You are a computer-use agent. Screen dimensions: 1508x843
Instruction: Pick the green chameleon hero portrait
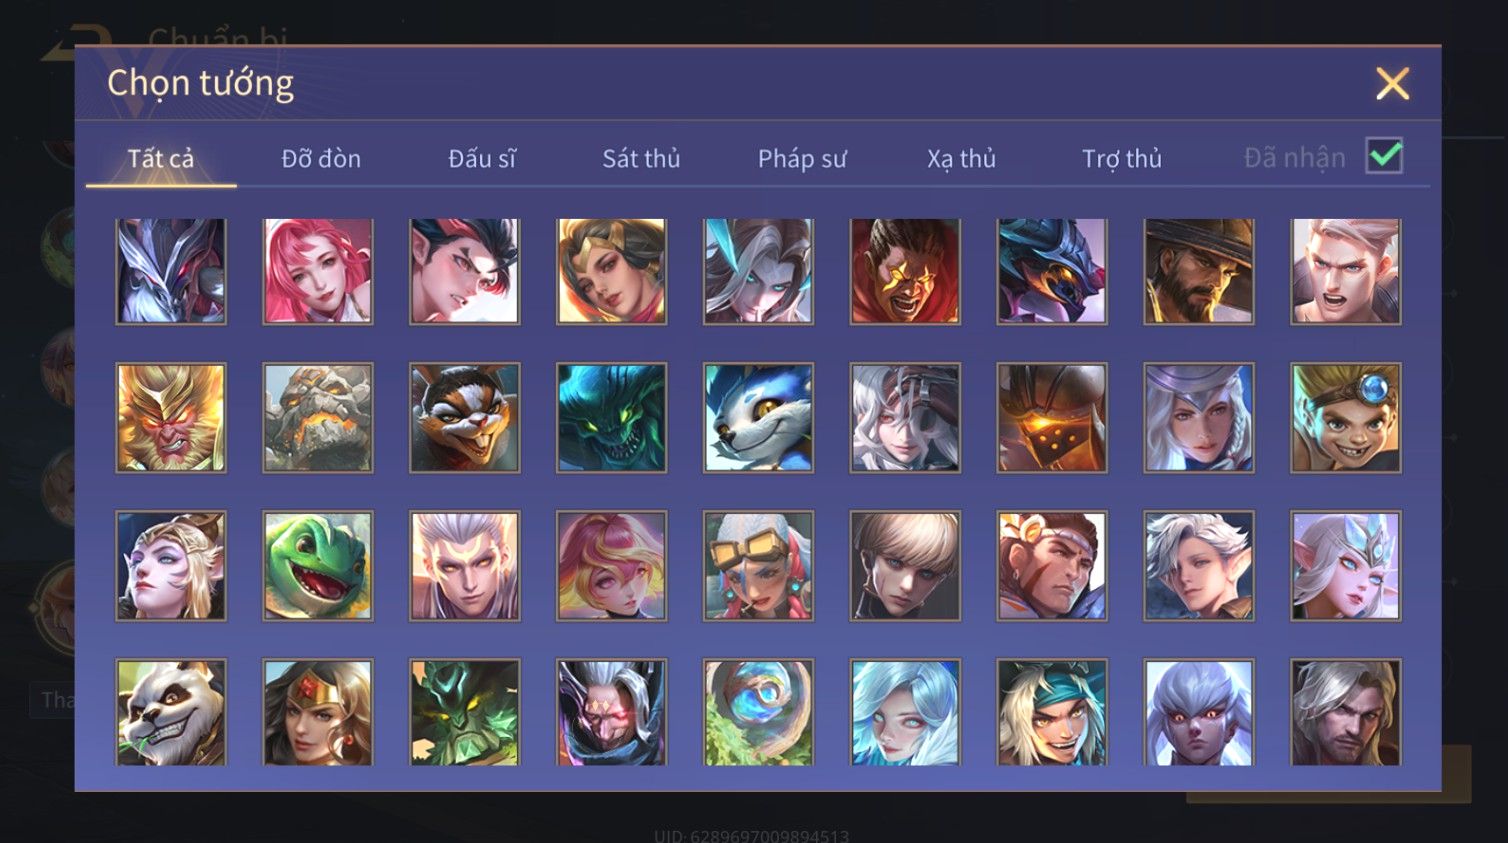coord(318,565)
